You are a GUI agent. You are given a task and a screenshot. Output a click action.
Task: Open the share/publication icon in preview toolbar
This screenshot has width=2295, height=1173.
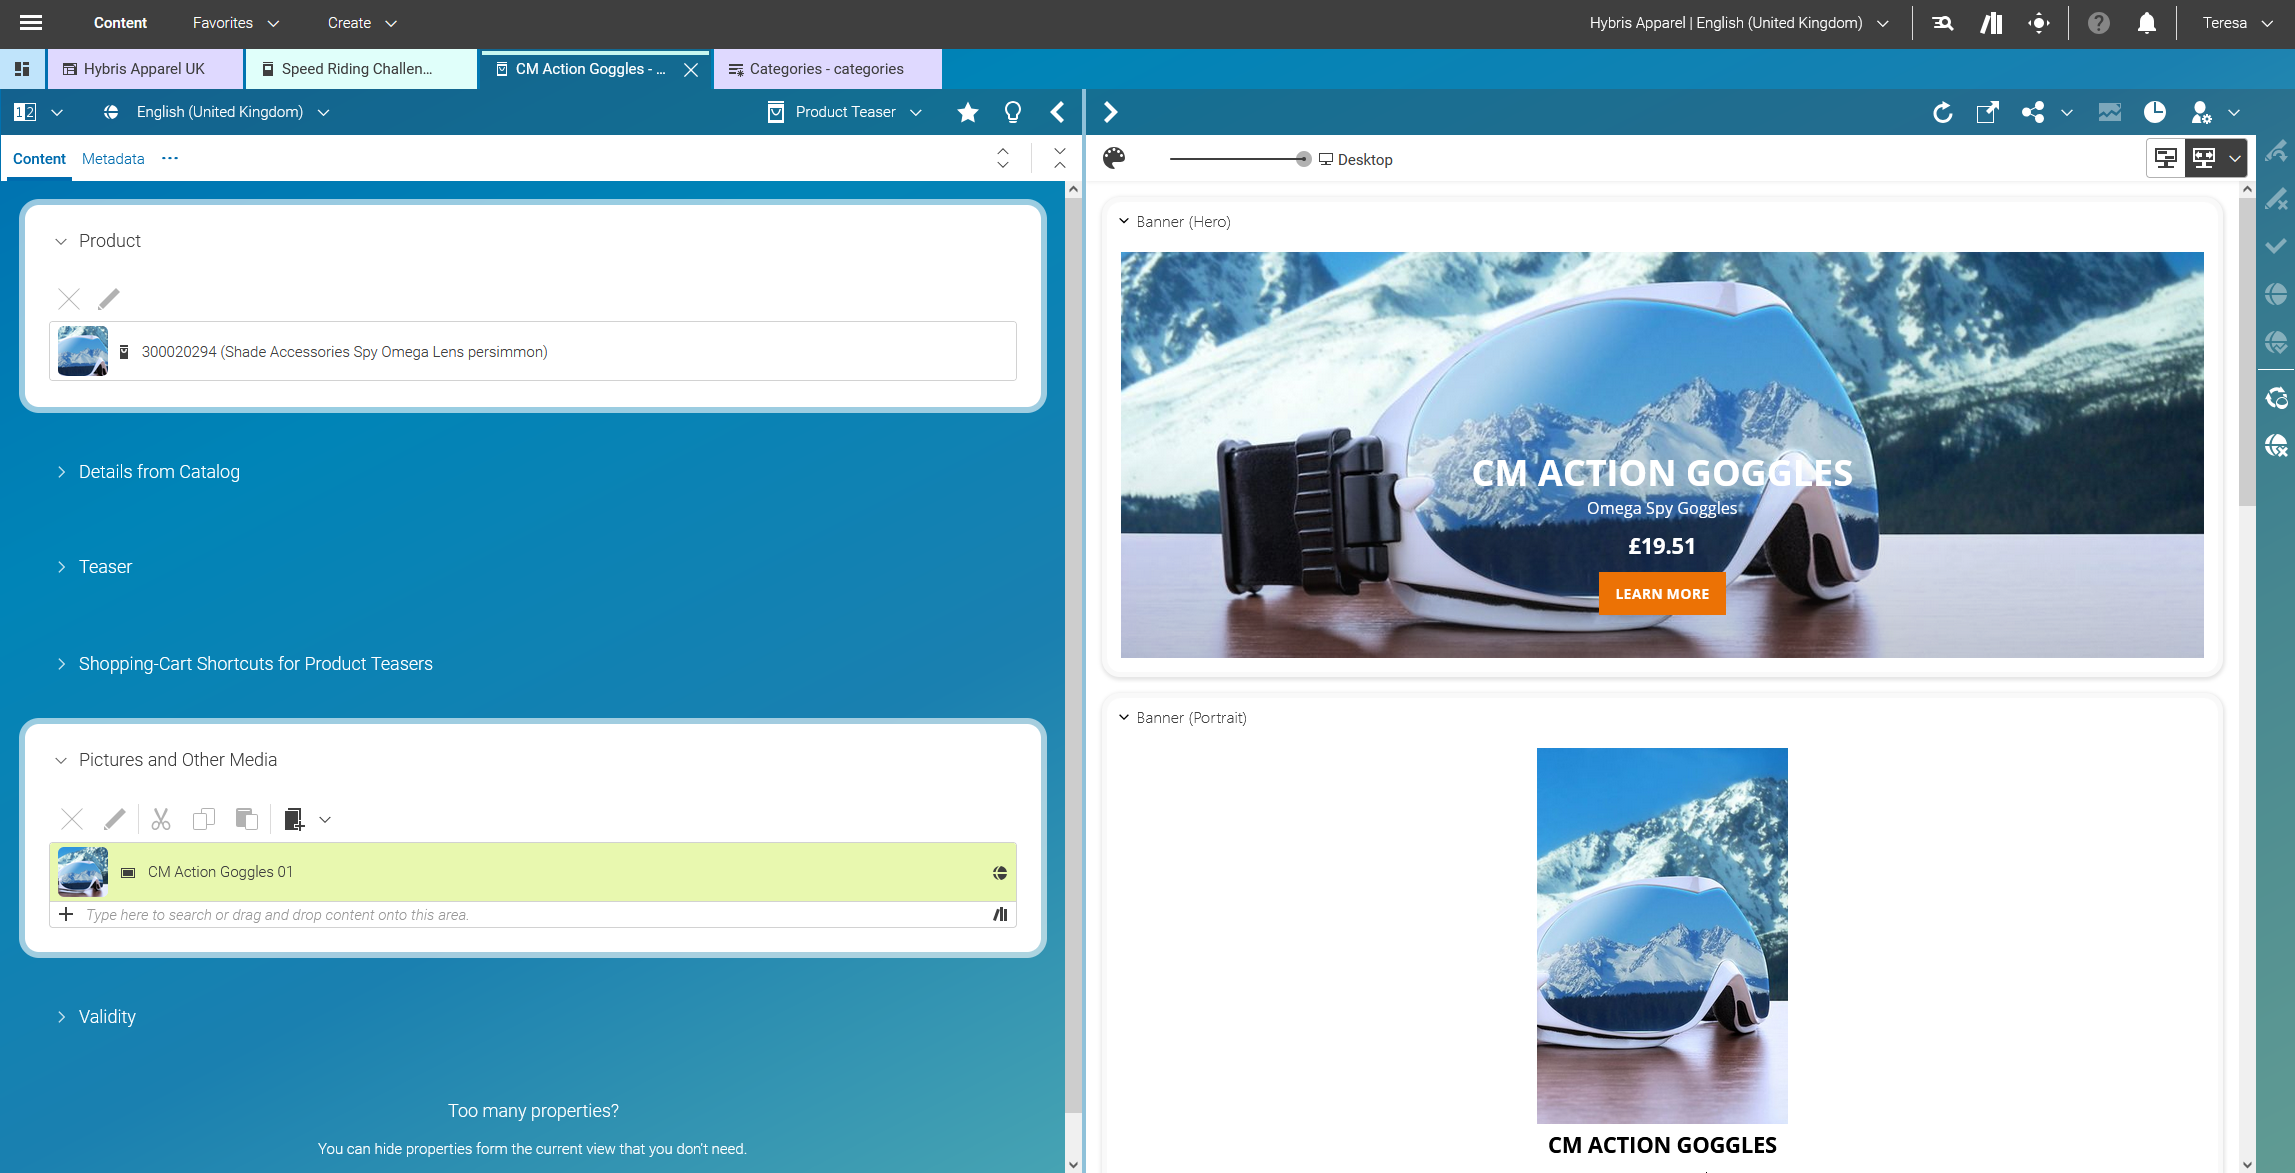[2033, 112]
